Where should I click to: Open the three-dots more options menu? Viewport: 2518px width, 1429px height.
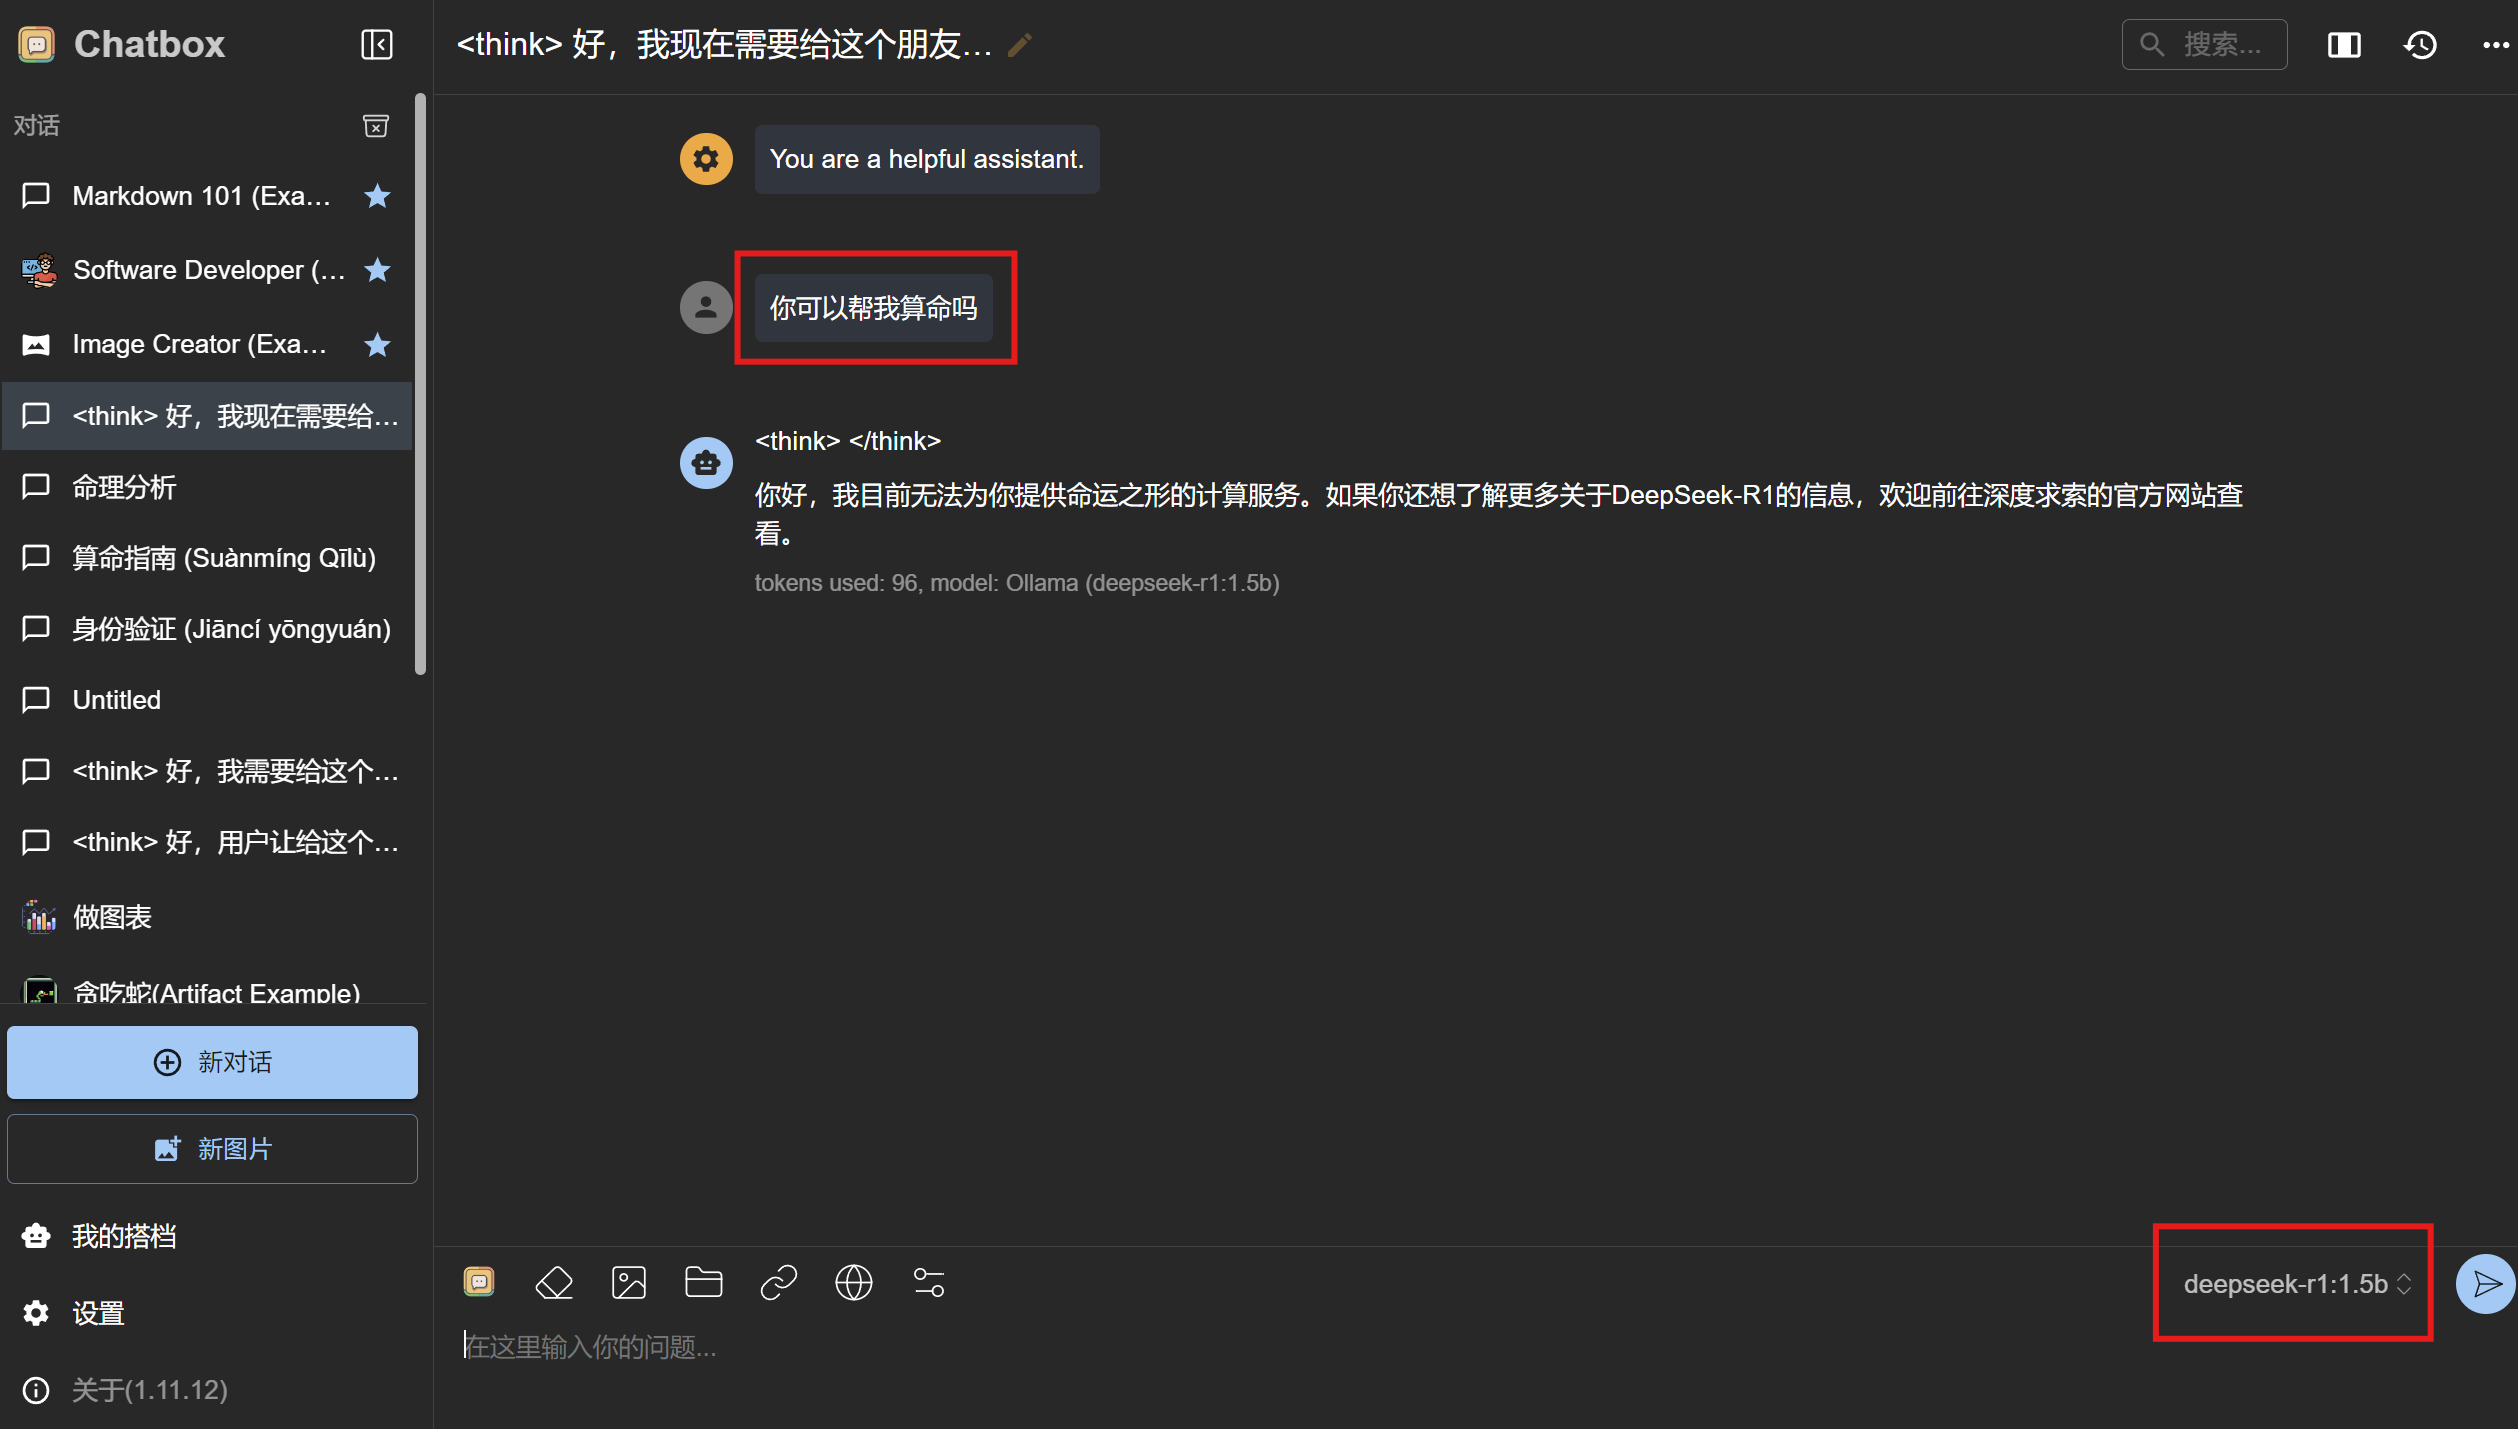2496,45
